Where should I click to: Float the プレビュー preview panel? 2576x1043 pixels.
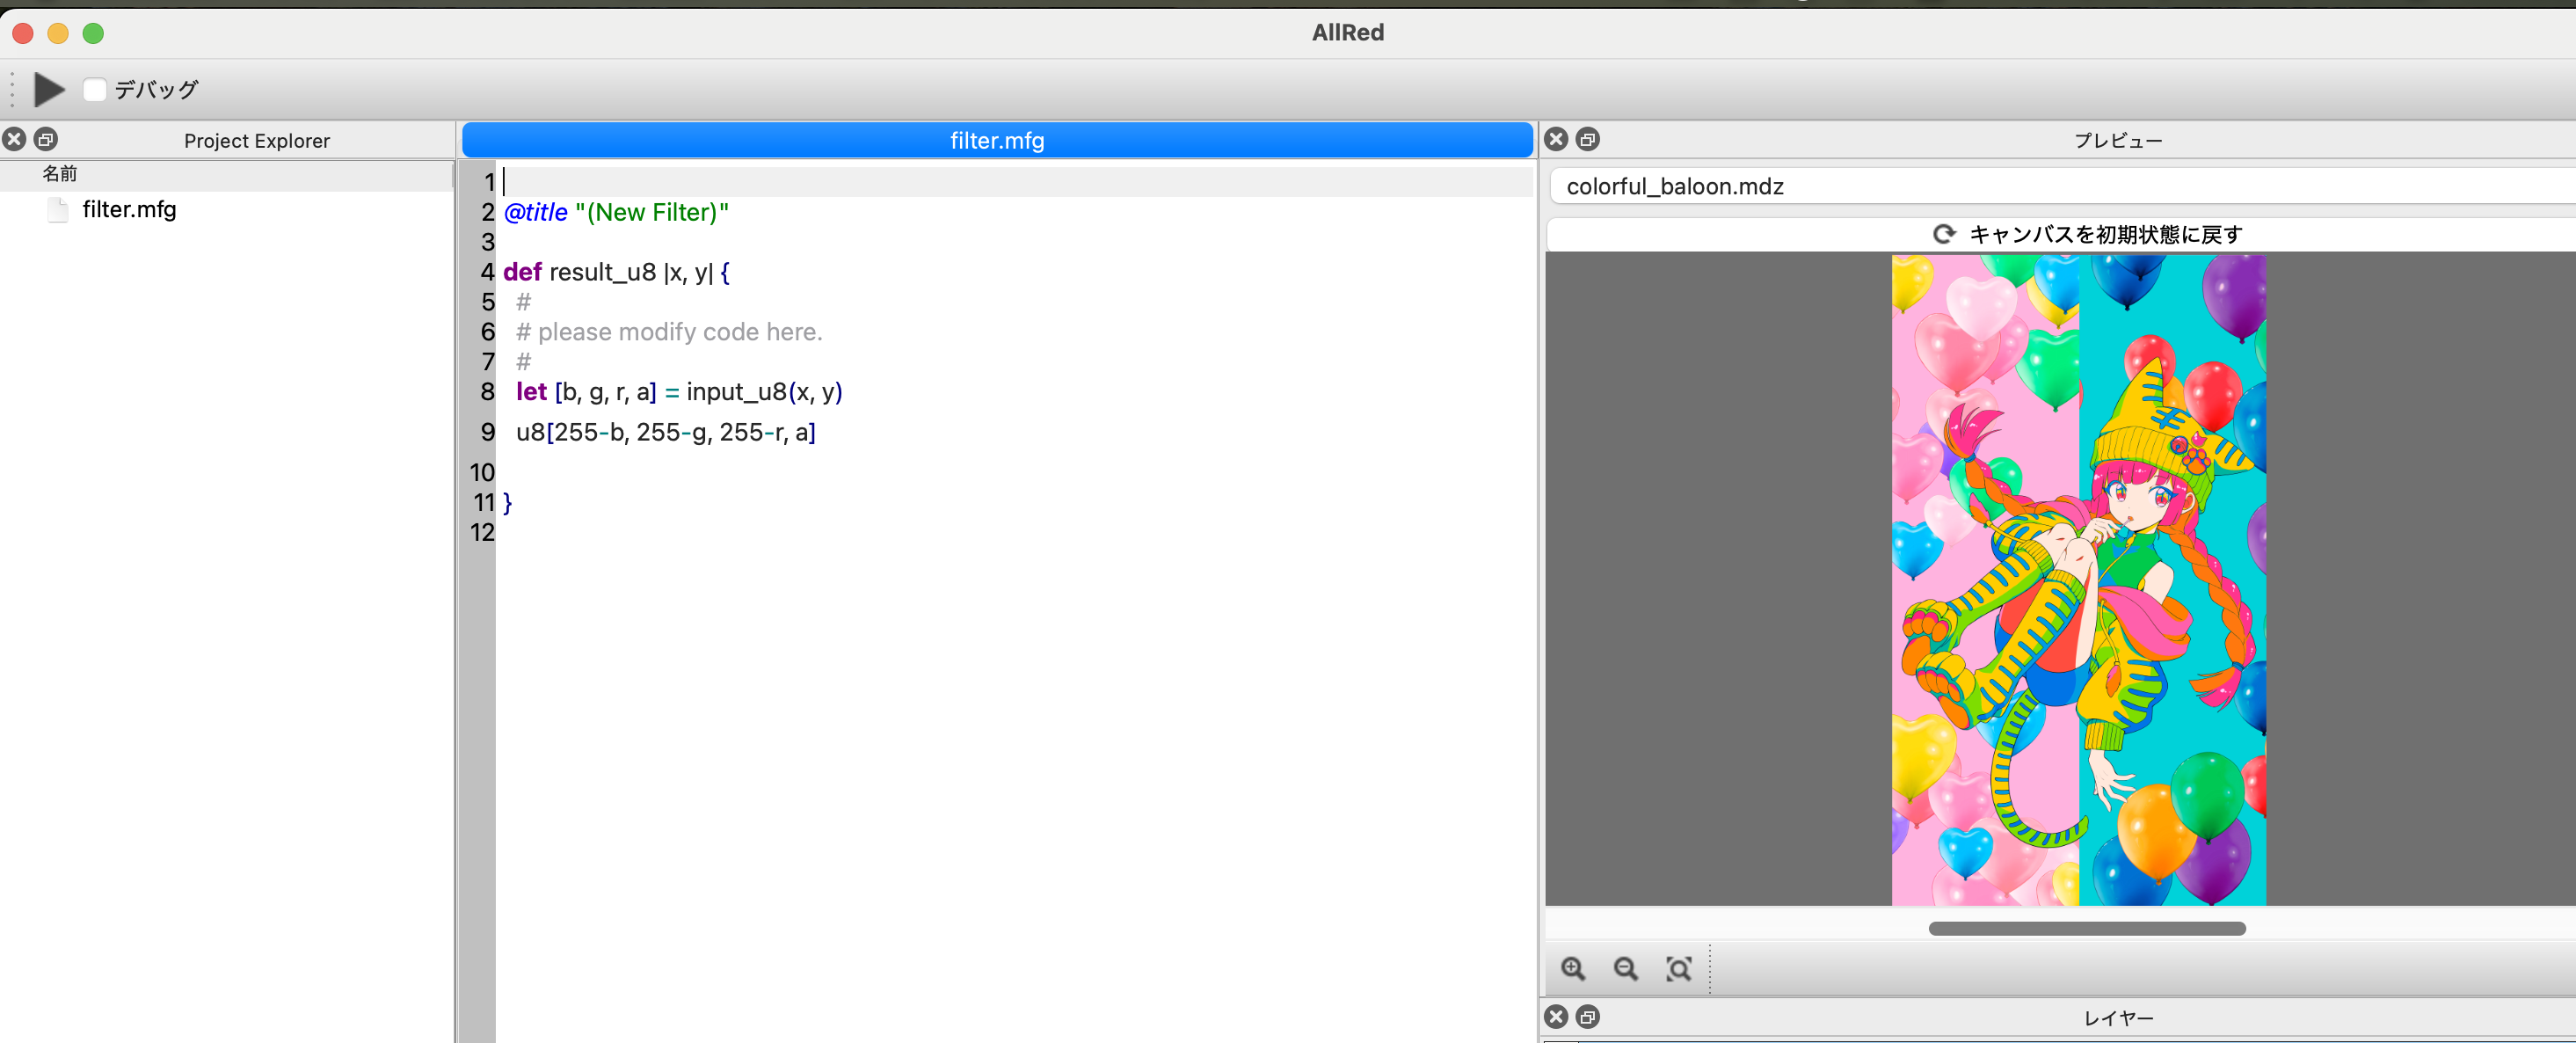[1587, 139]
